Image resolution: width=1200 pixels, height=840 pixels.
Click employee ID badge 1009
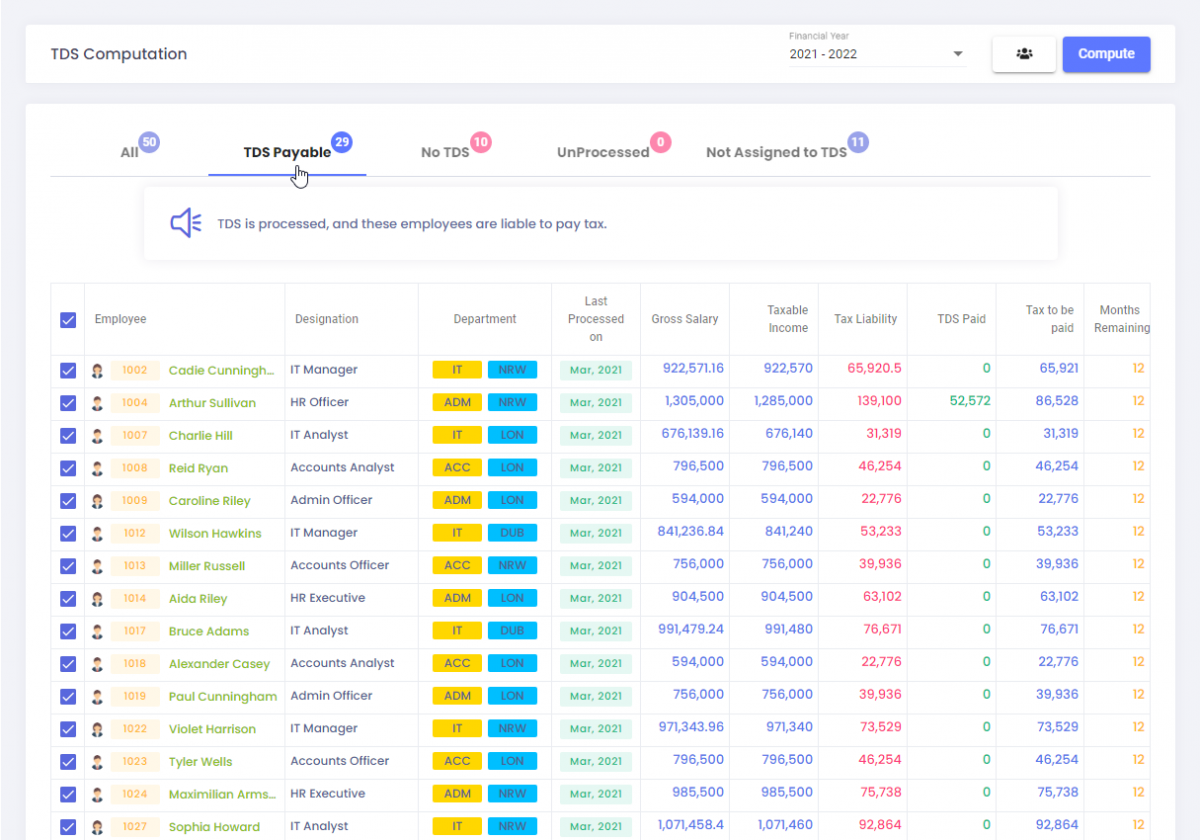click(135, 501)
